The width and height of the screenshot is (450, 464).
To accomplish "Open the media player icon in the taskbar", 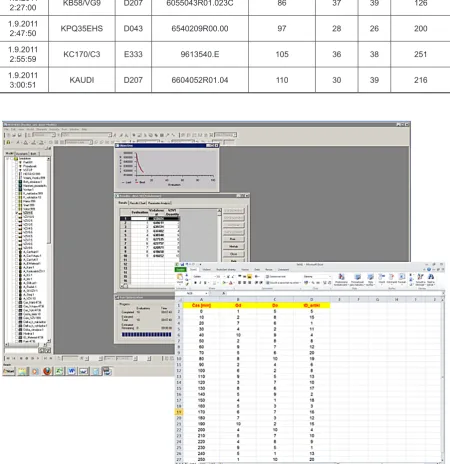I will [35, 371].
